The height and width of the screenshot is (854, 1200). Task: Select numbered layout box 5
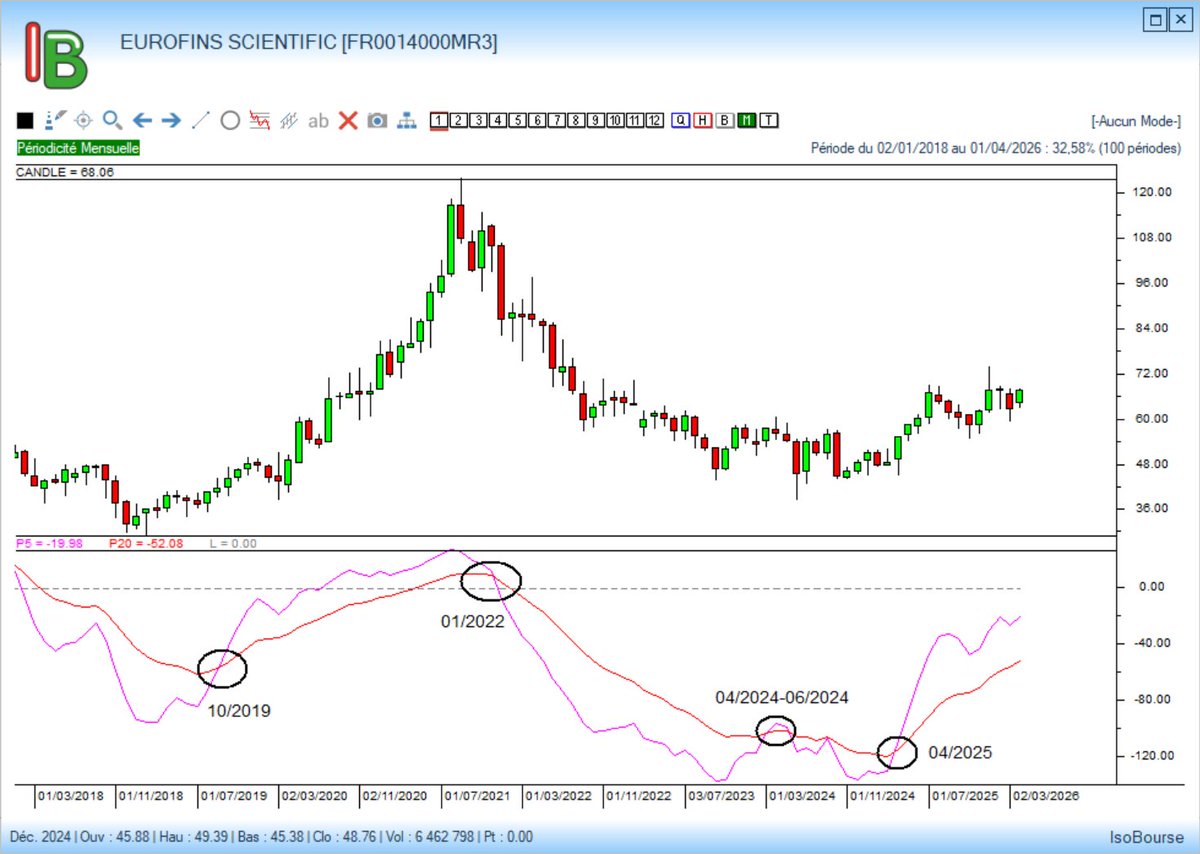517,121
